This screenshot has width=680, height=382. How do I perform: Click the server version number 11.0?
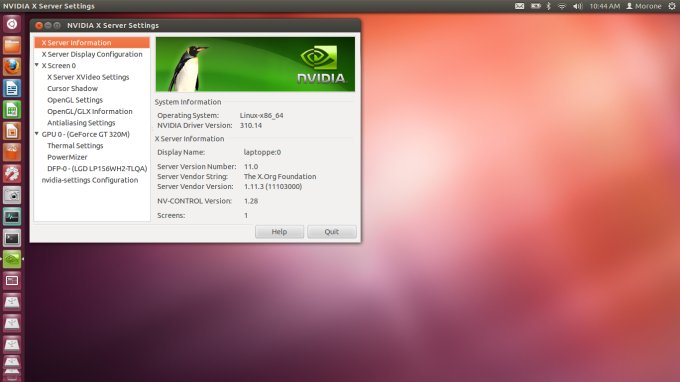251,167
